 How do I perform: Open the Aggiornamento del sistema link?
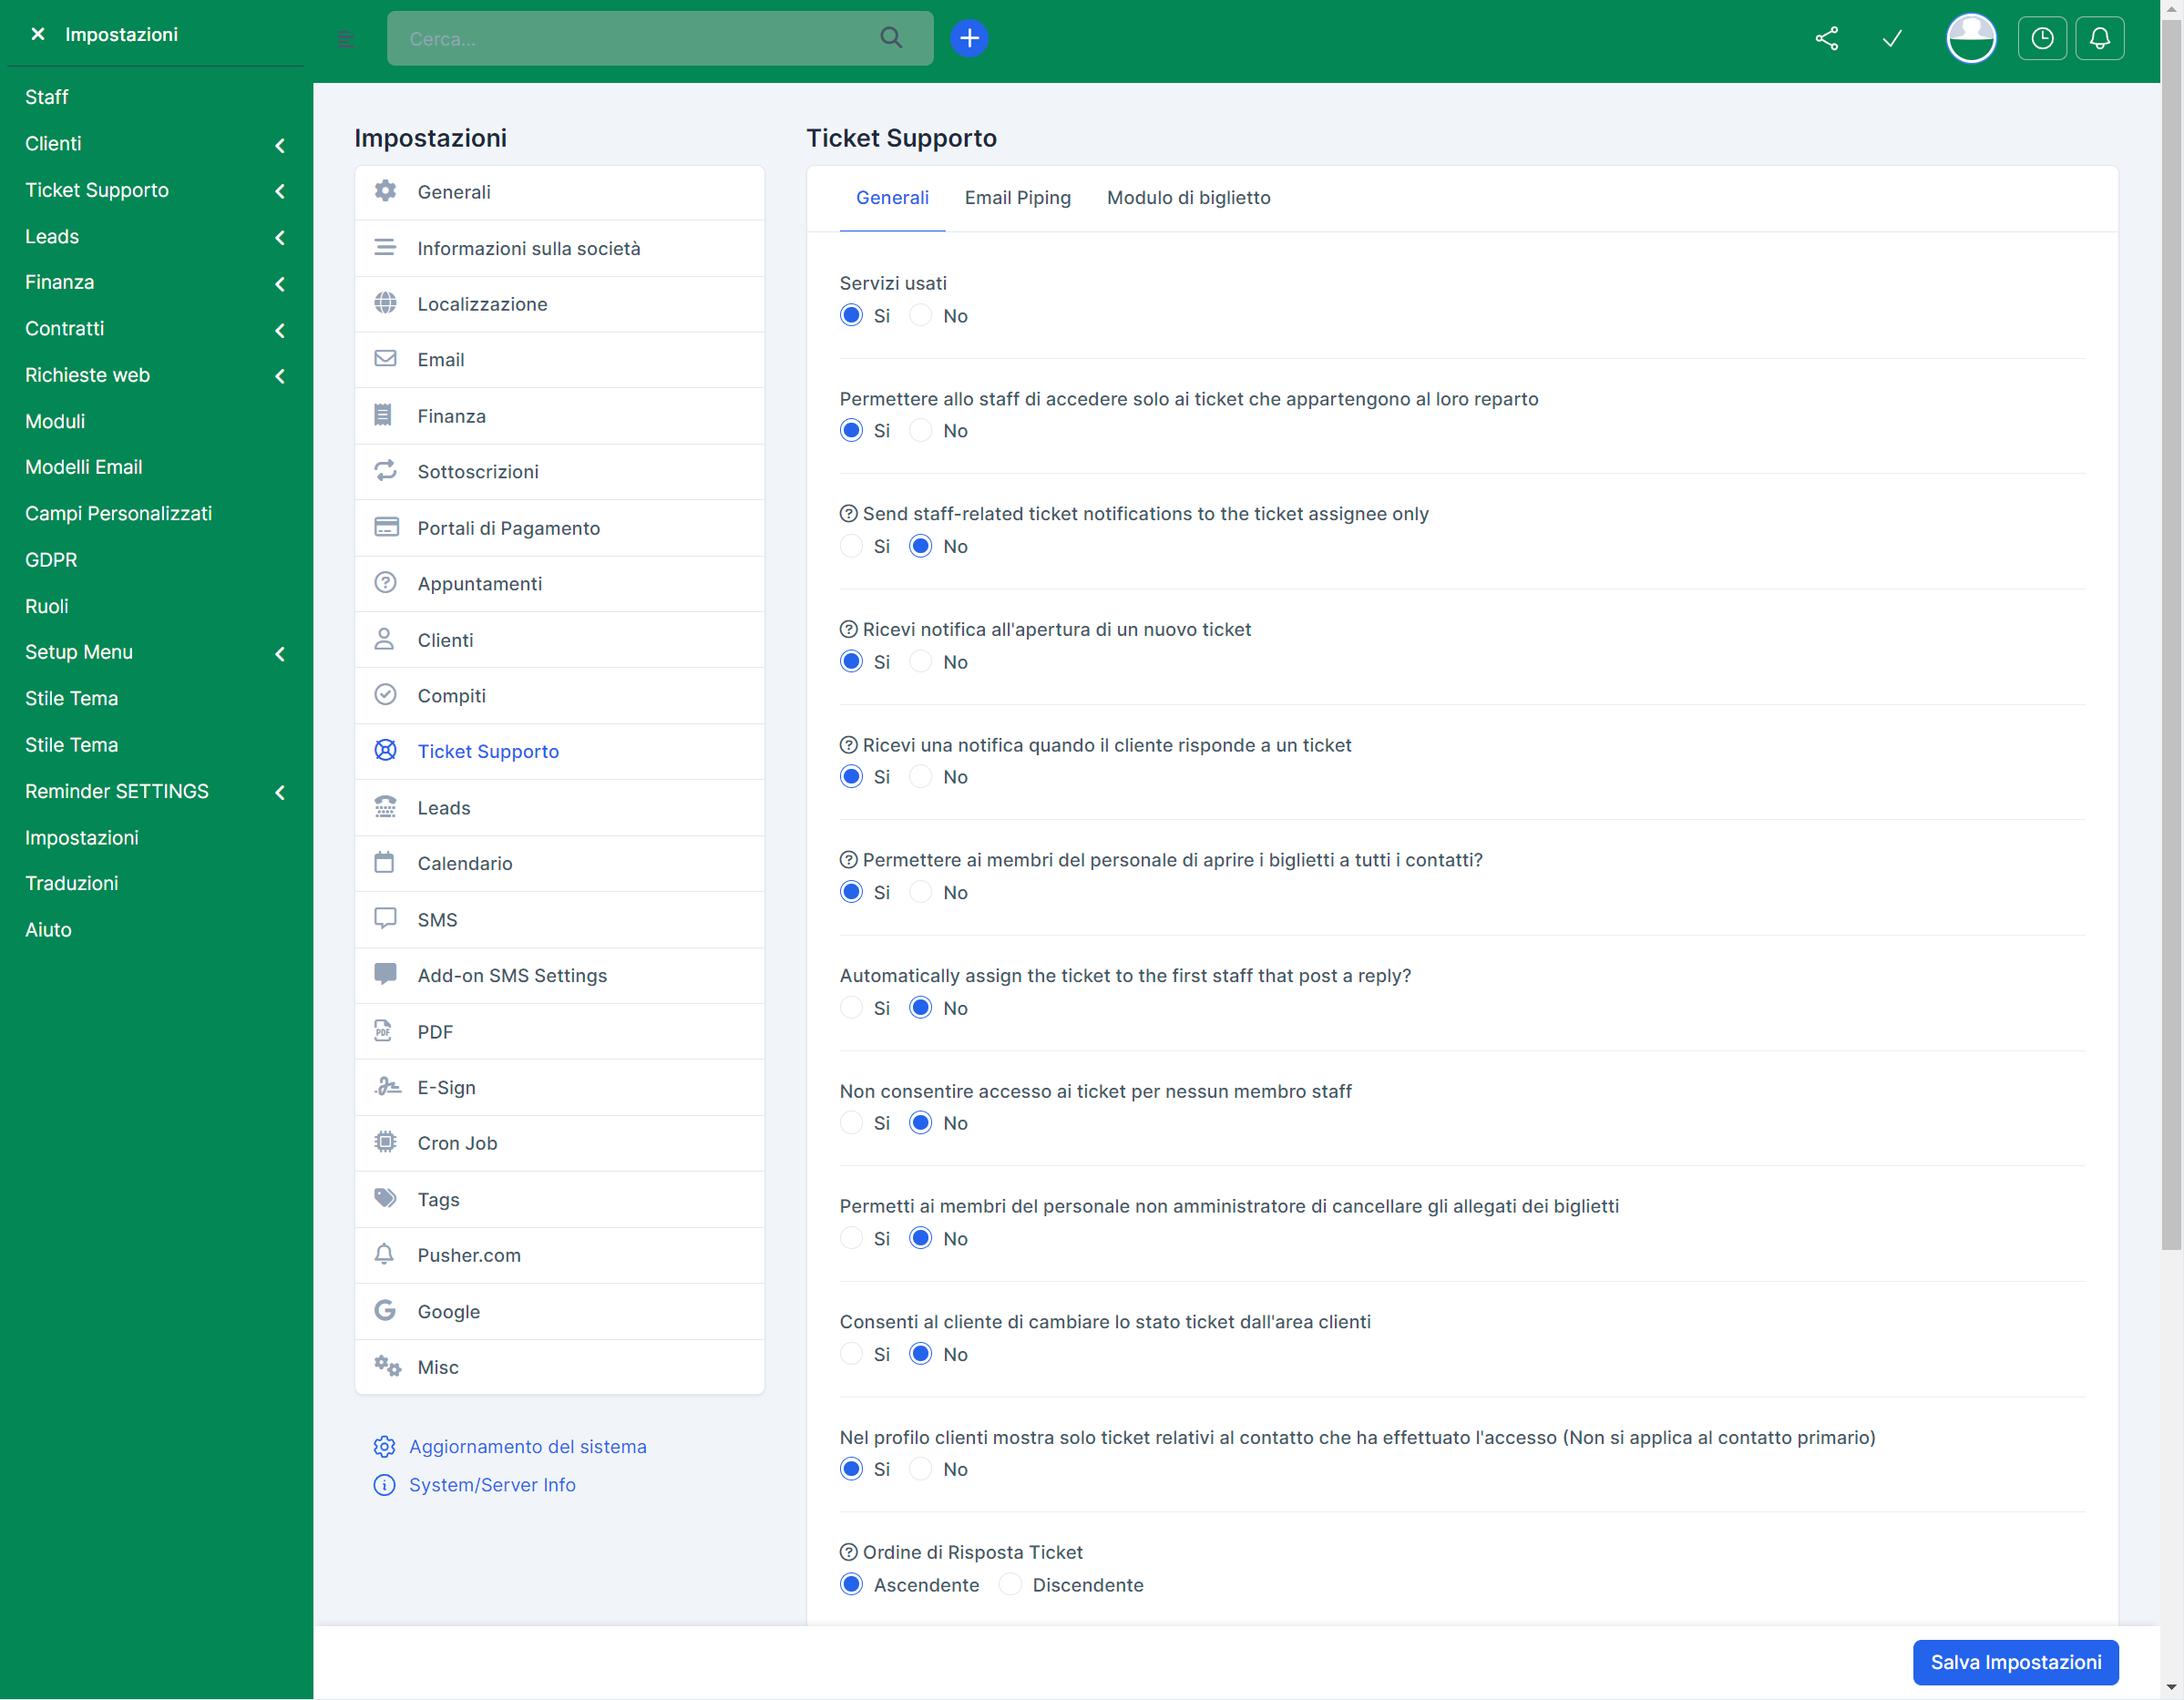(527, 1446)
